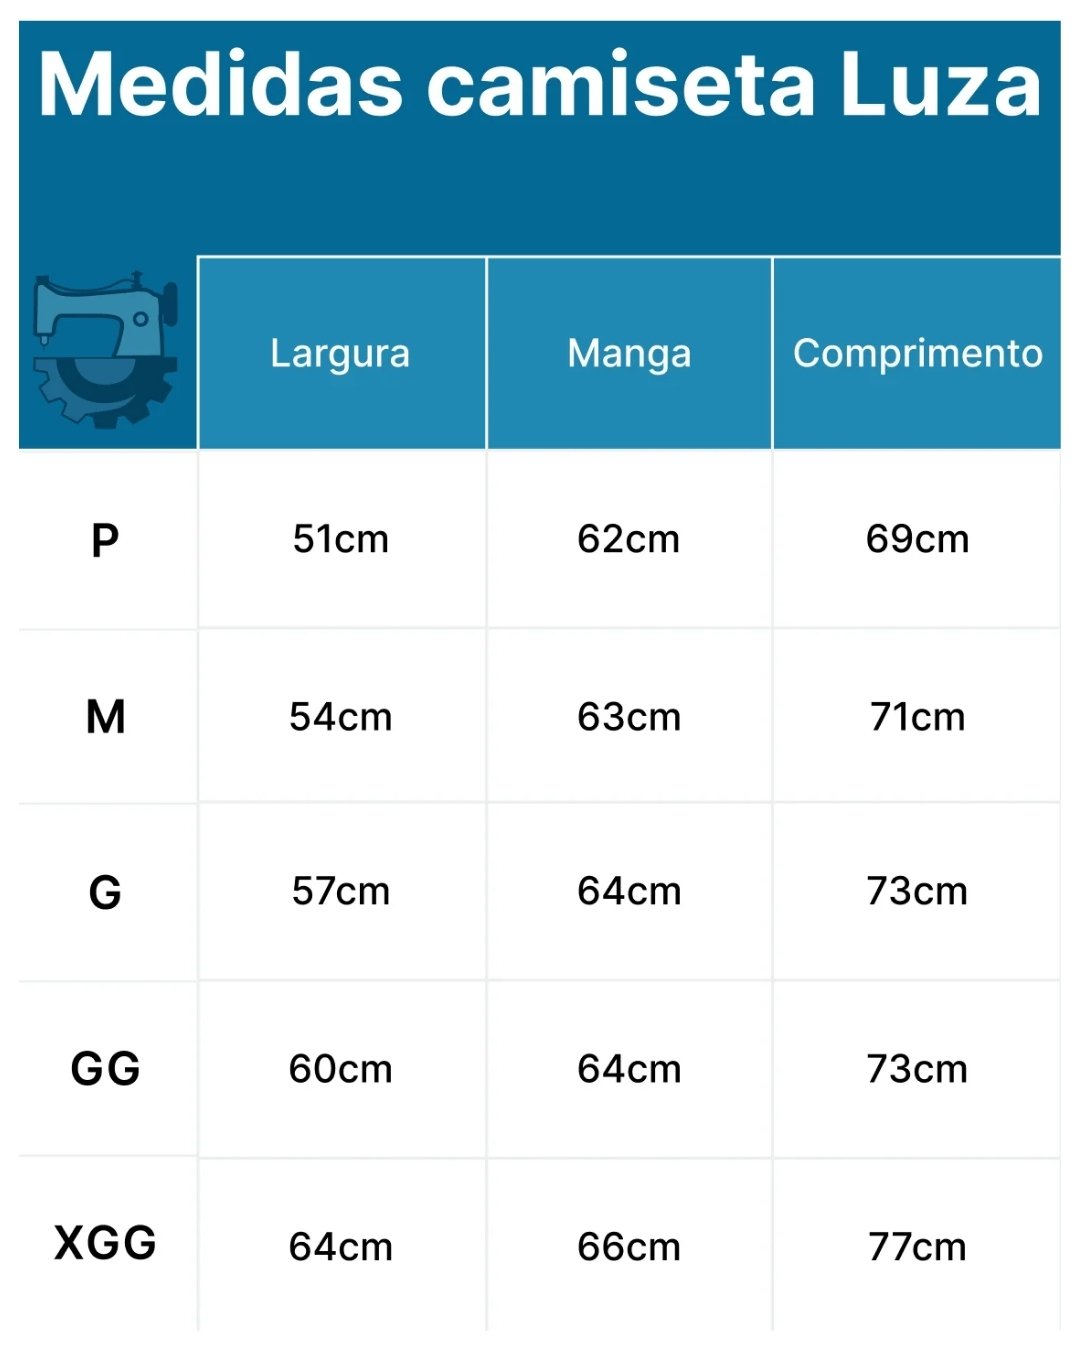Screen dimensions: 1080x1350
Task: Click the 66cm sleeve cell
Action: [629, 1247]
